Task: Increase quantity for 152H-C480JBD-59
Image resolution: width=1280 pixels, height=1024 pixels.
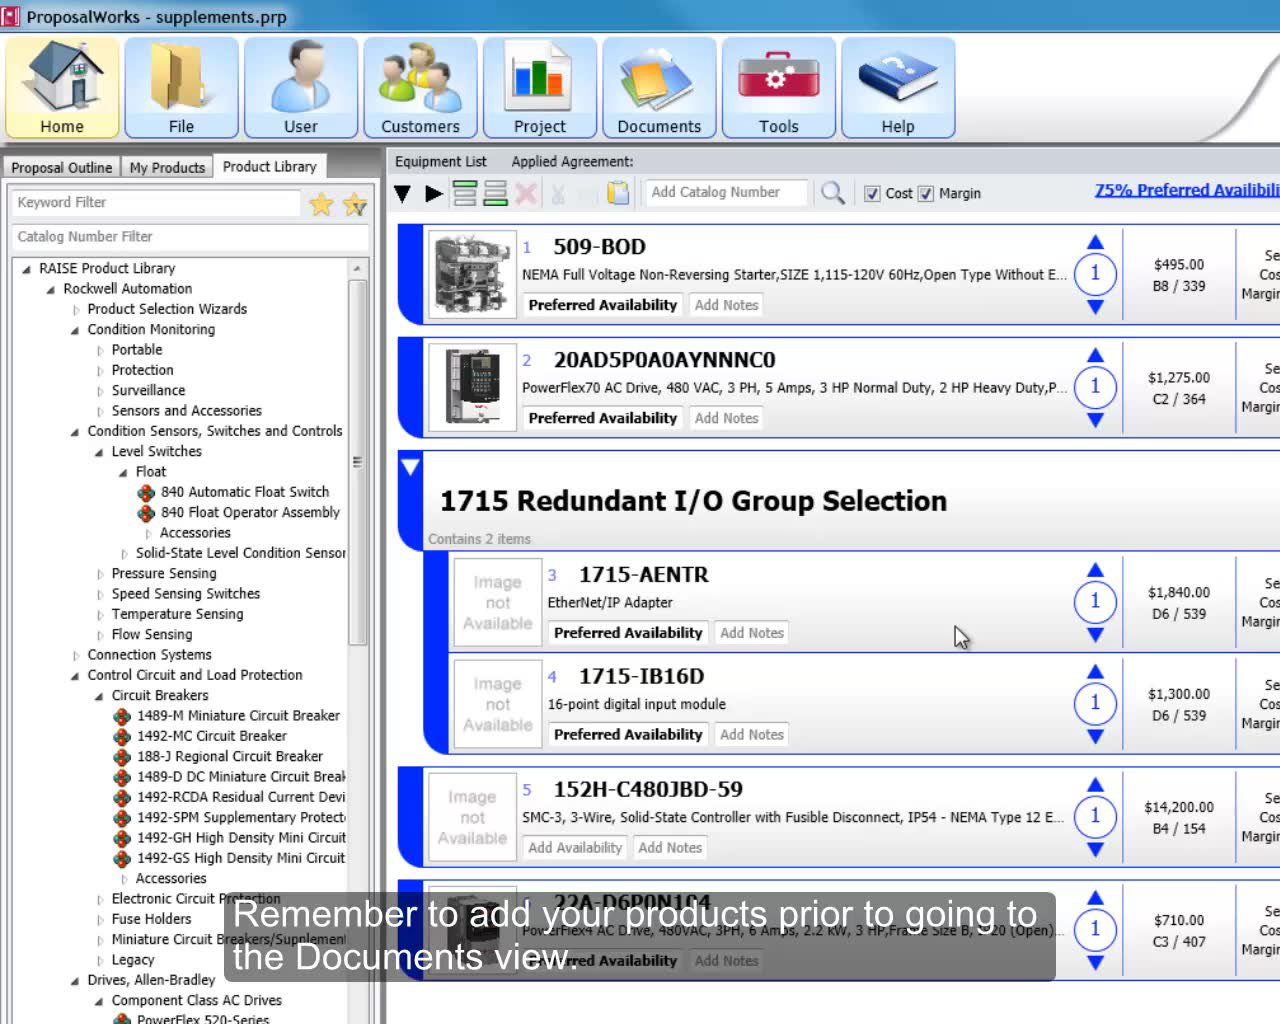Action: pos(1095,785)
